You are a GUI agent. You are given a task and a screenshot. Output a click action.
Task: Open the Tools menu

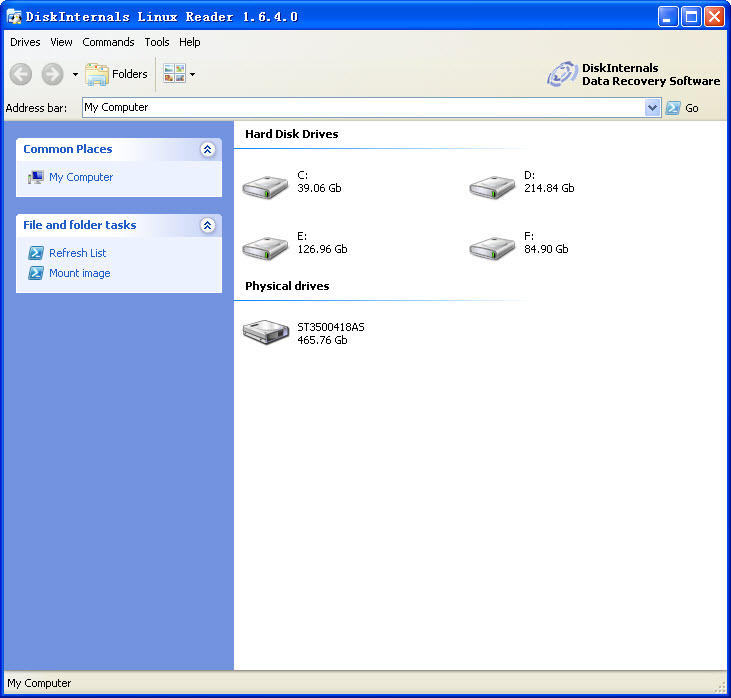[157, 42]
